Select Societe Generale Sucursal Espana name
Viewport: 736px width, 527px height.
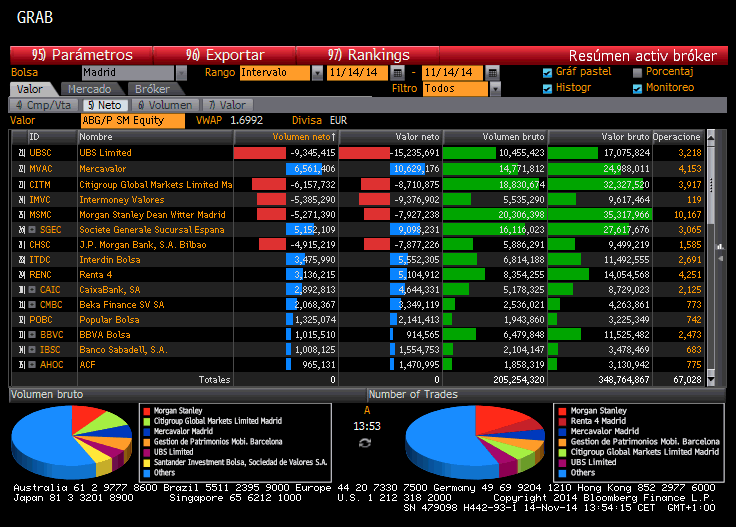click(x=152, y=230)
